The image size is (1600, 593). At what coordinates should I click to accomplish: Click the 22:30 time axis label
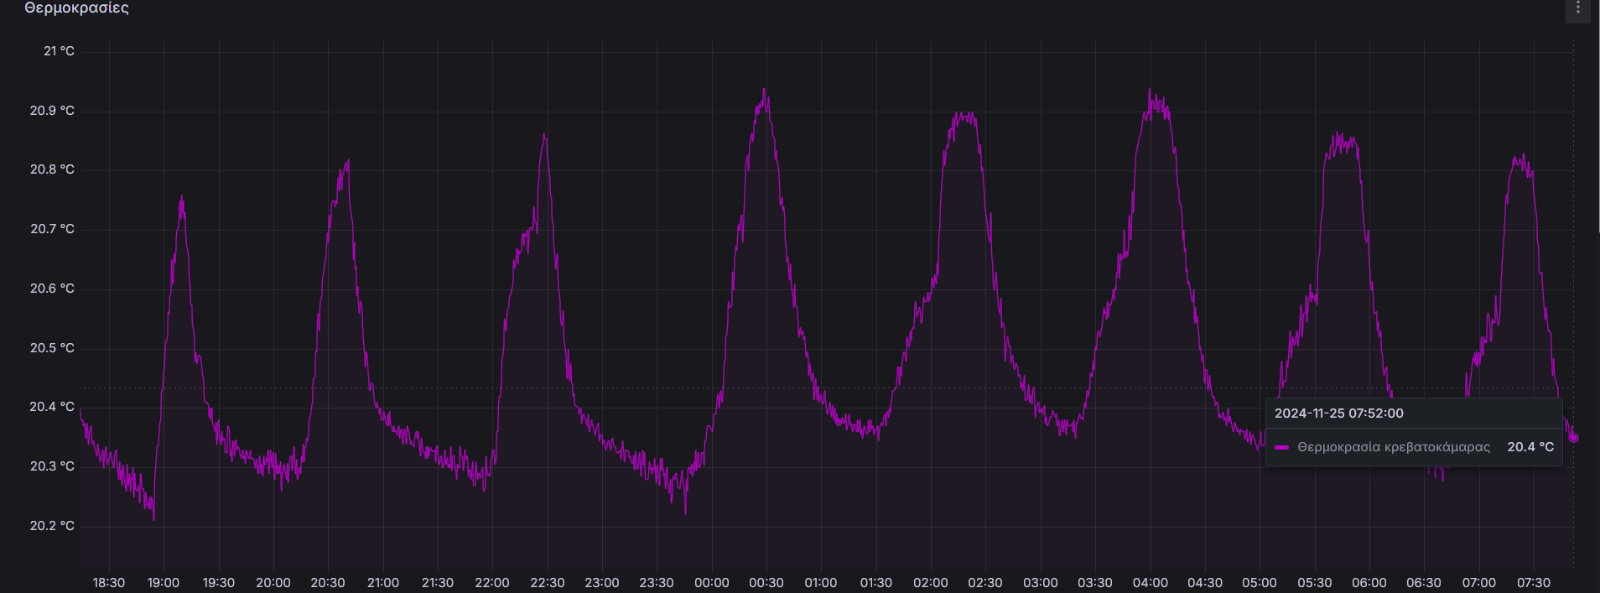(547, 583)
